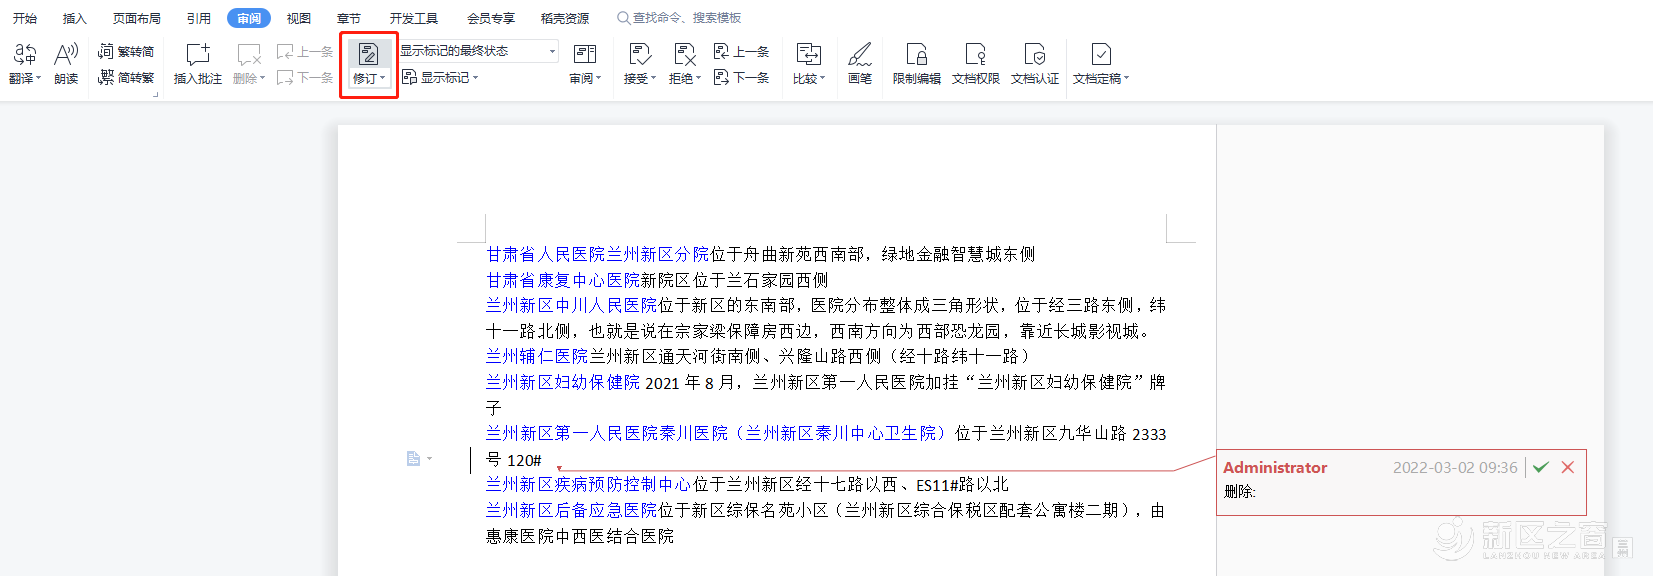1653x576 pixels.
Task: Insert a comment with 插入批注
Action: coord(198,64)
